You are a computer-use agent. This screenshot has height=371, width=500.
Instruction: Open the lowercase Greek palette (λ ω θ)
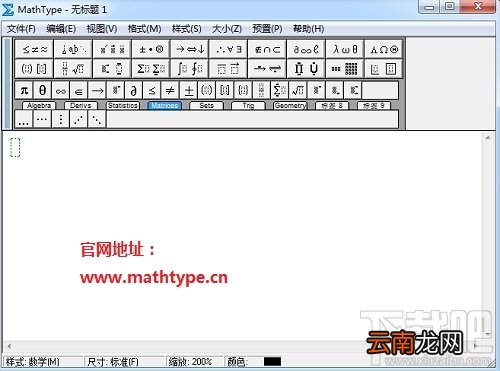point(345,50)
